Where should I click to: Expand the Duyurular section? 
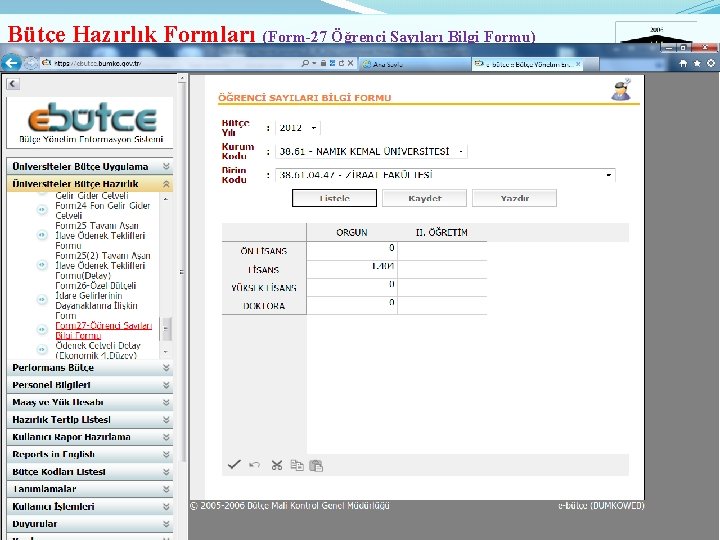point(90,523)
